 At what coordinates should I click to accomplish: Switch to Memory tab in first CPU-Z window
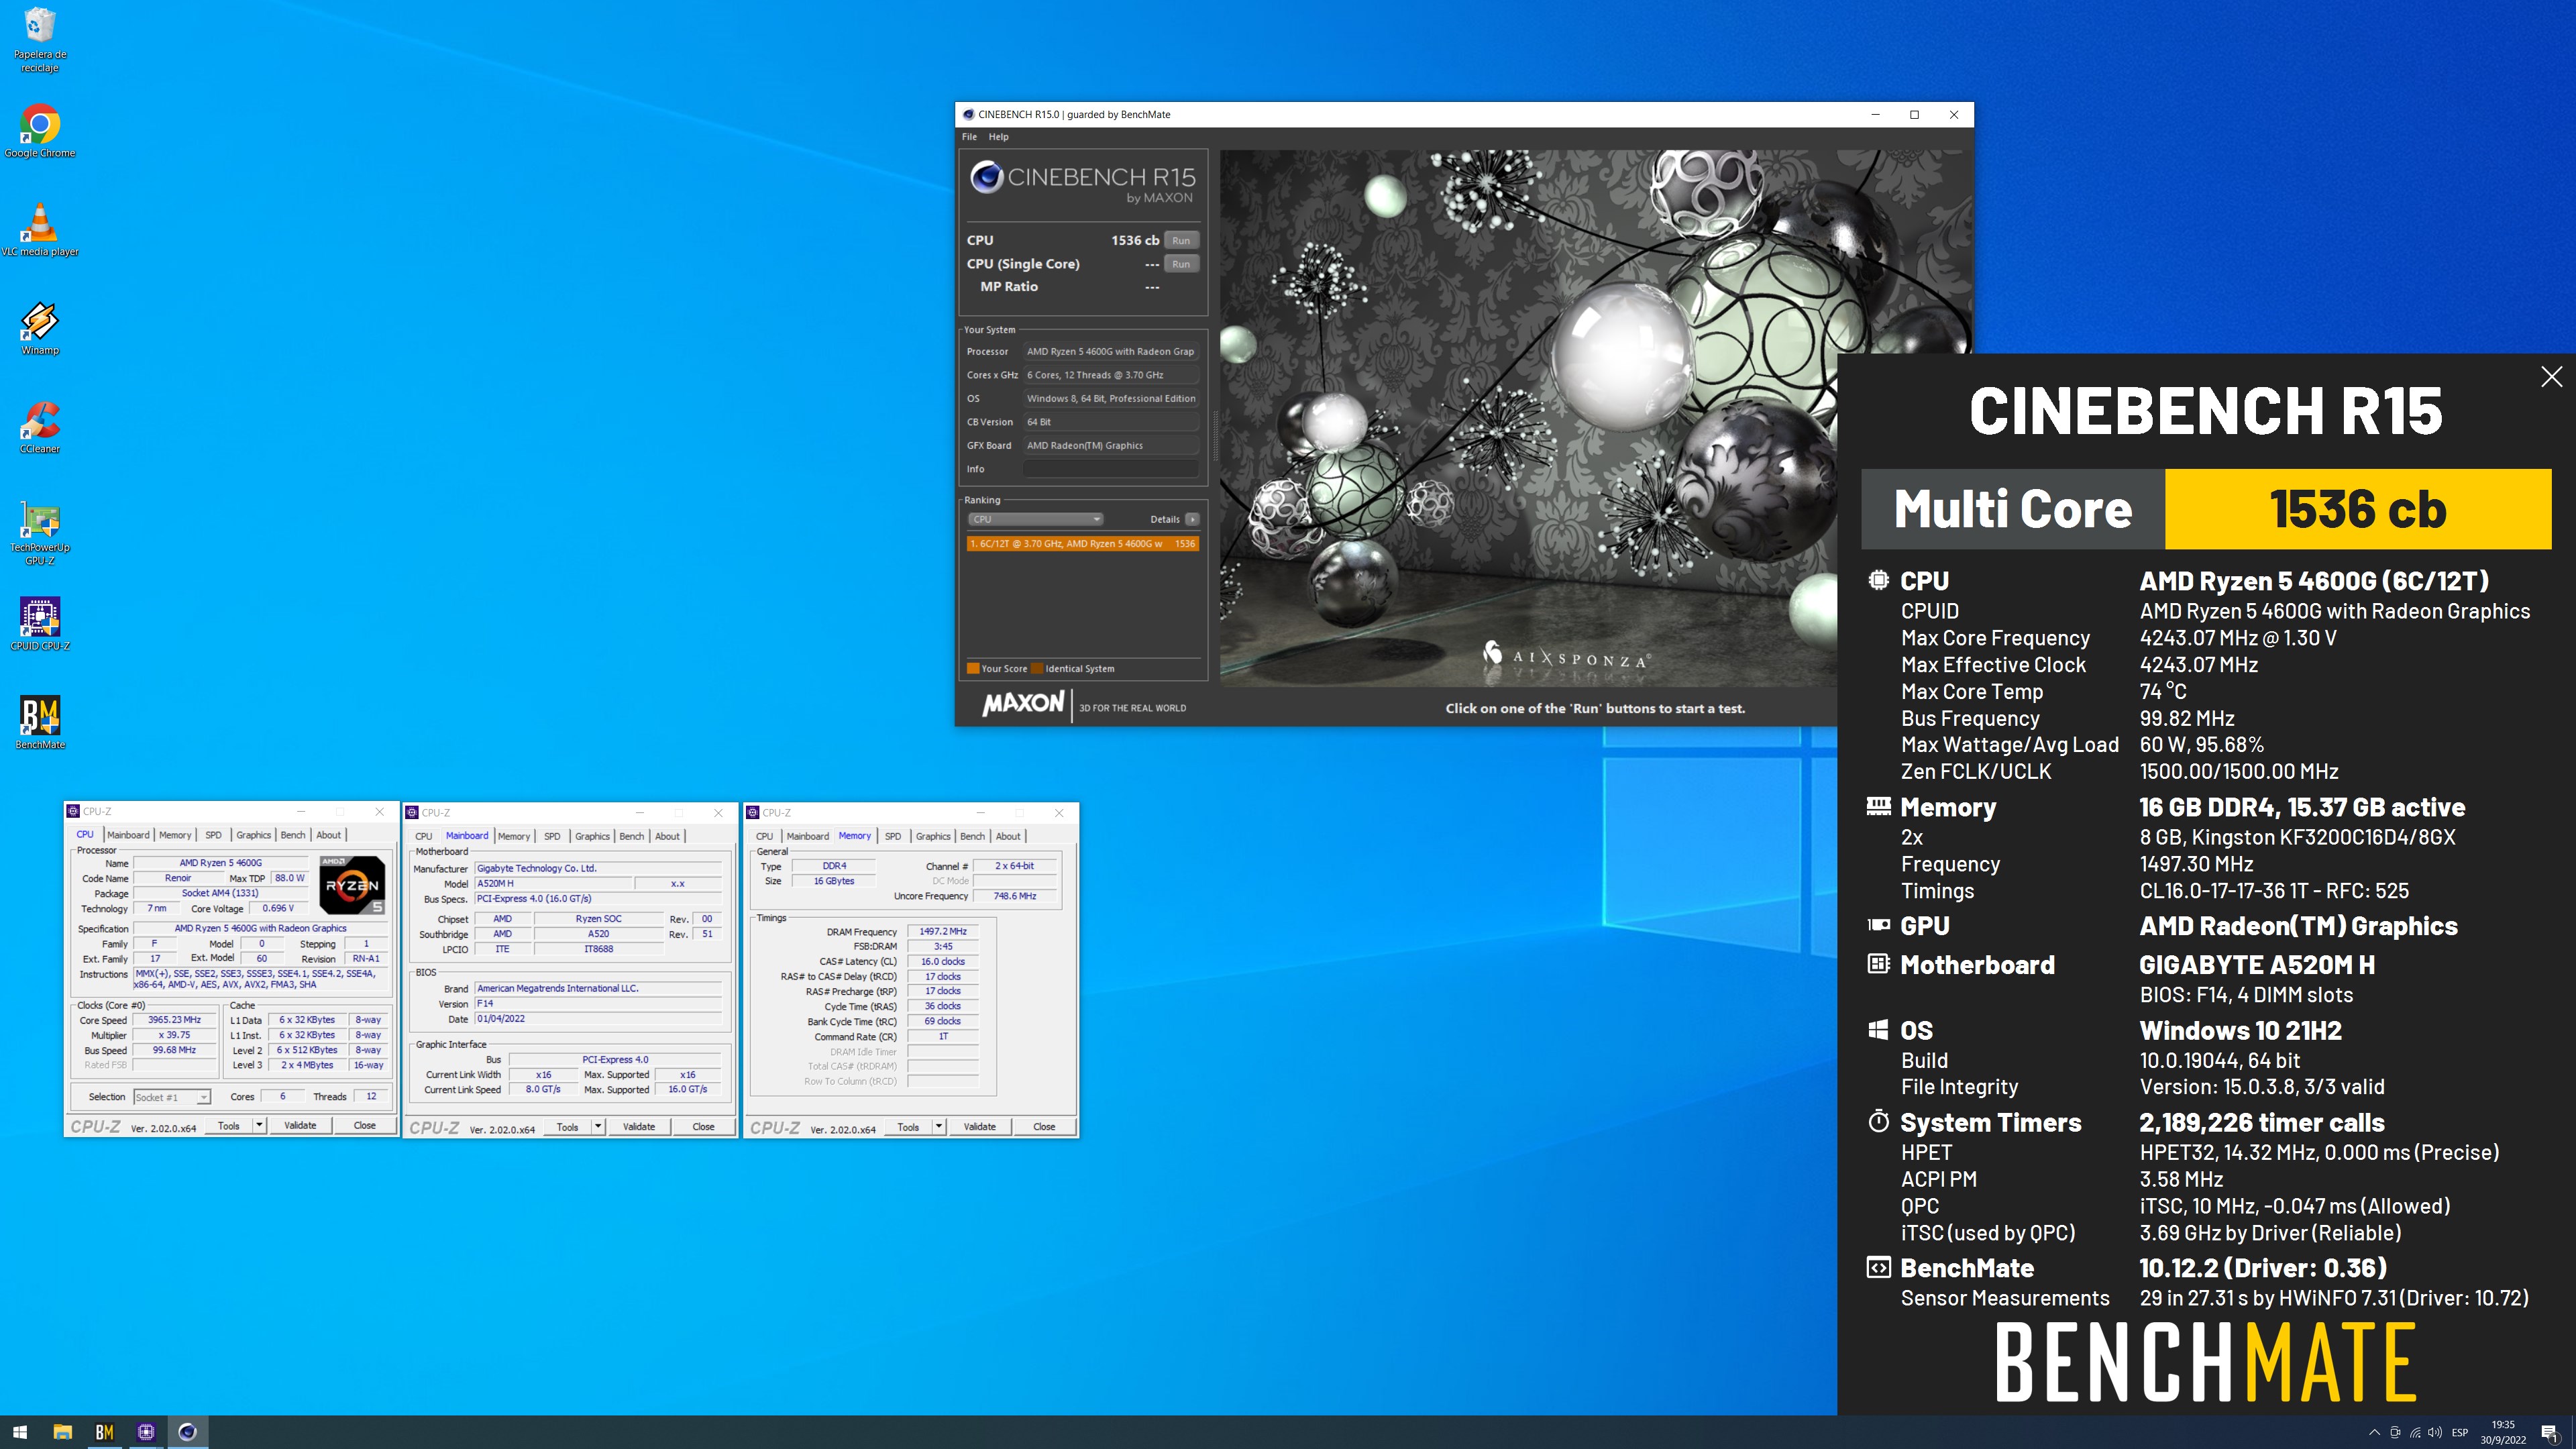[175, 835]
